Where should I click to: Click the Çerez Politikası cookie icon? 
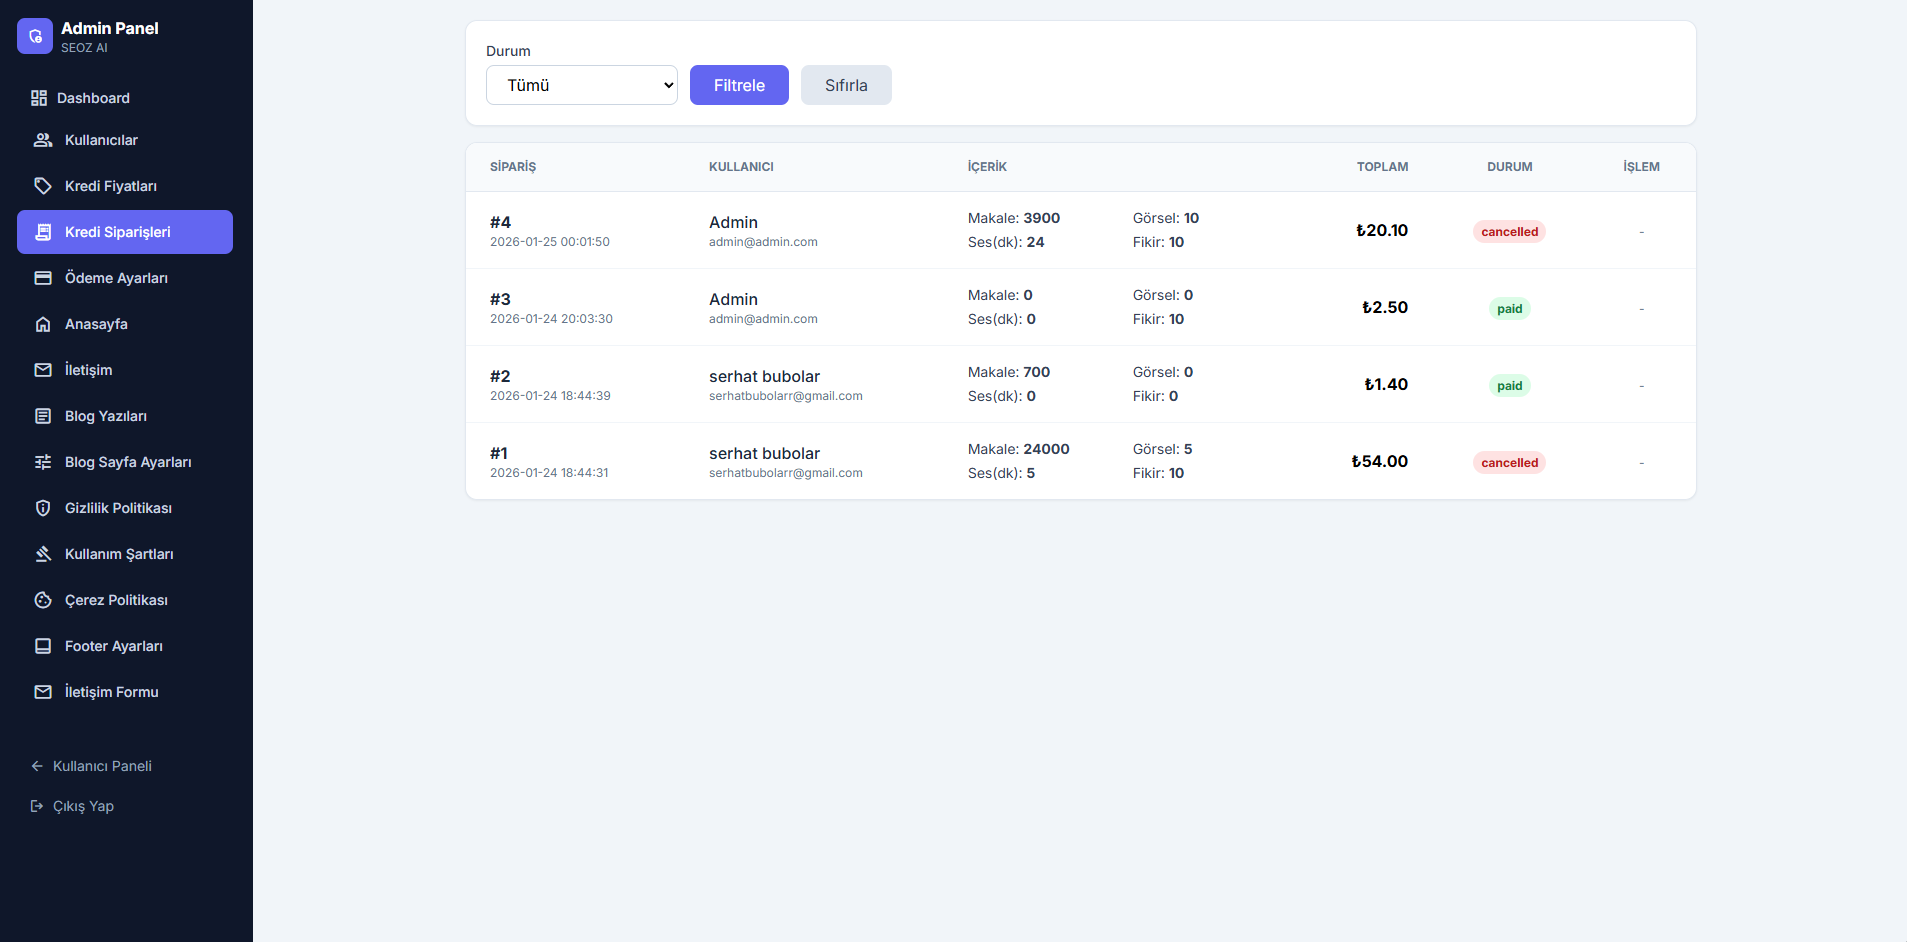pos(43,600)
